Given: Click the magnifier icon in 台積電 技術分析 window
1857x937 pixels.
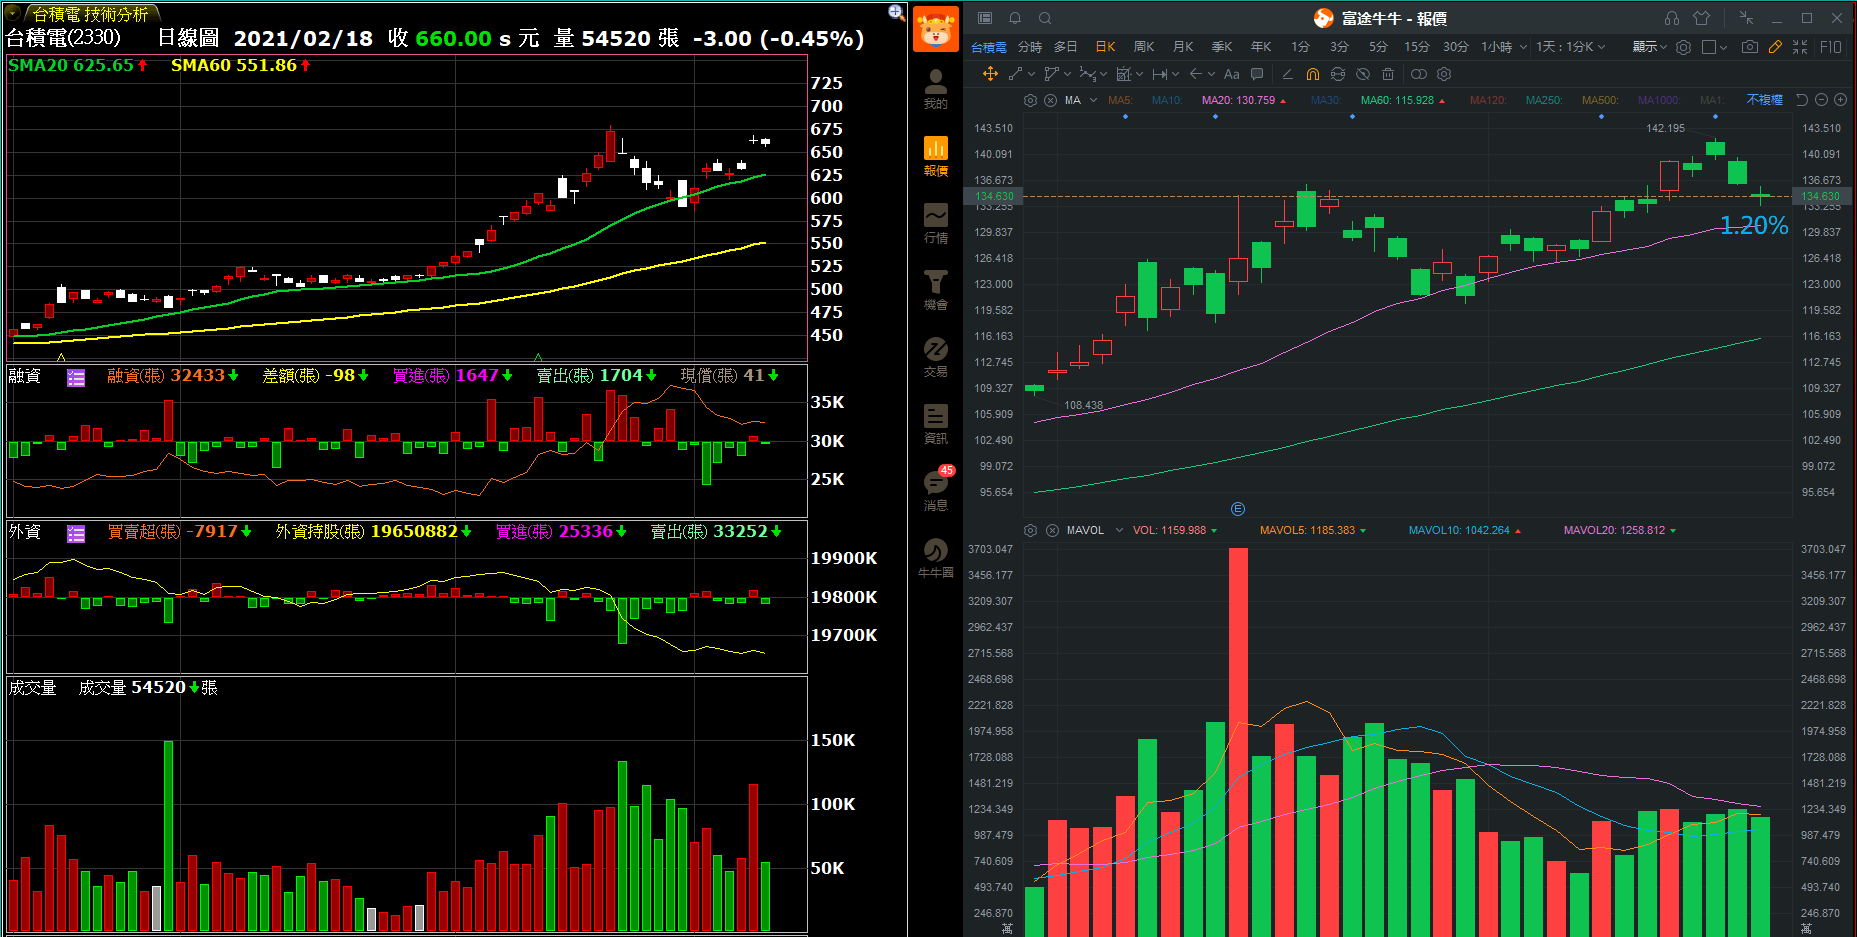Looking at the screenshot, I should 896,12.
